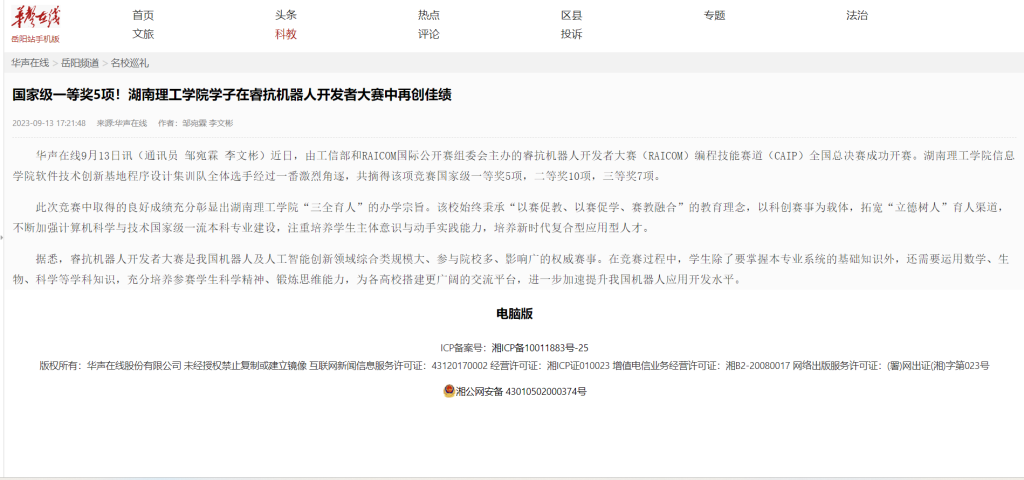
Task: Go to the 评论 section
Action: [429, 34]
